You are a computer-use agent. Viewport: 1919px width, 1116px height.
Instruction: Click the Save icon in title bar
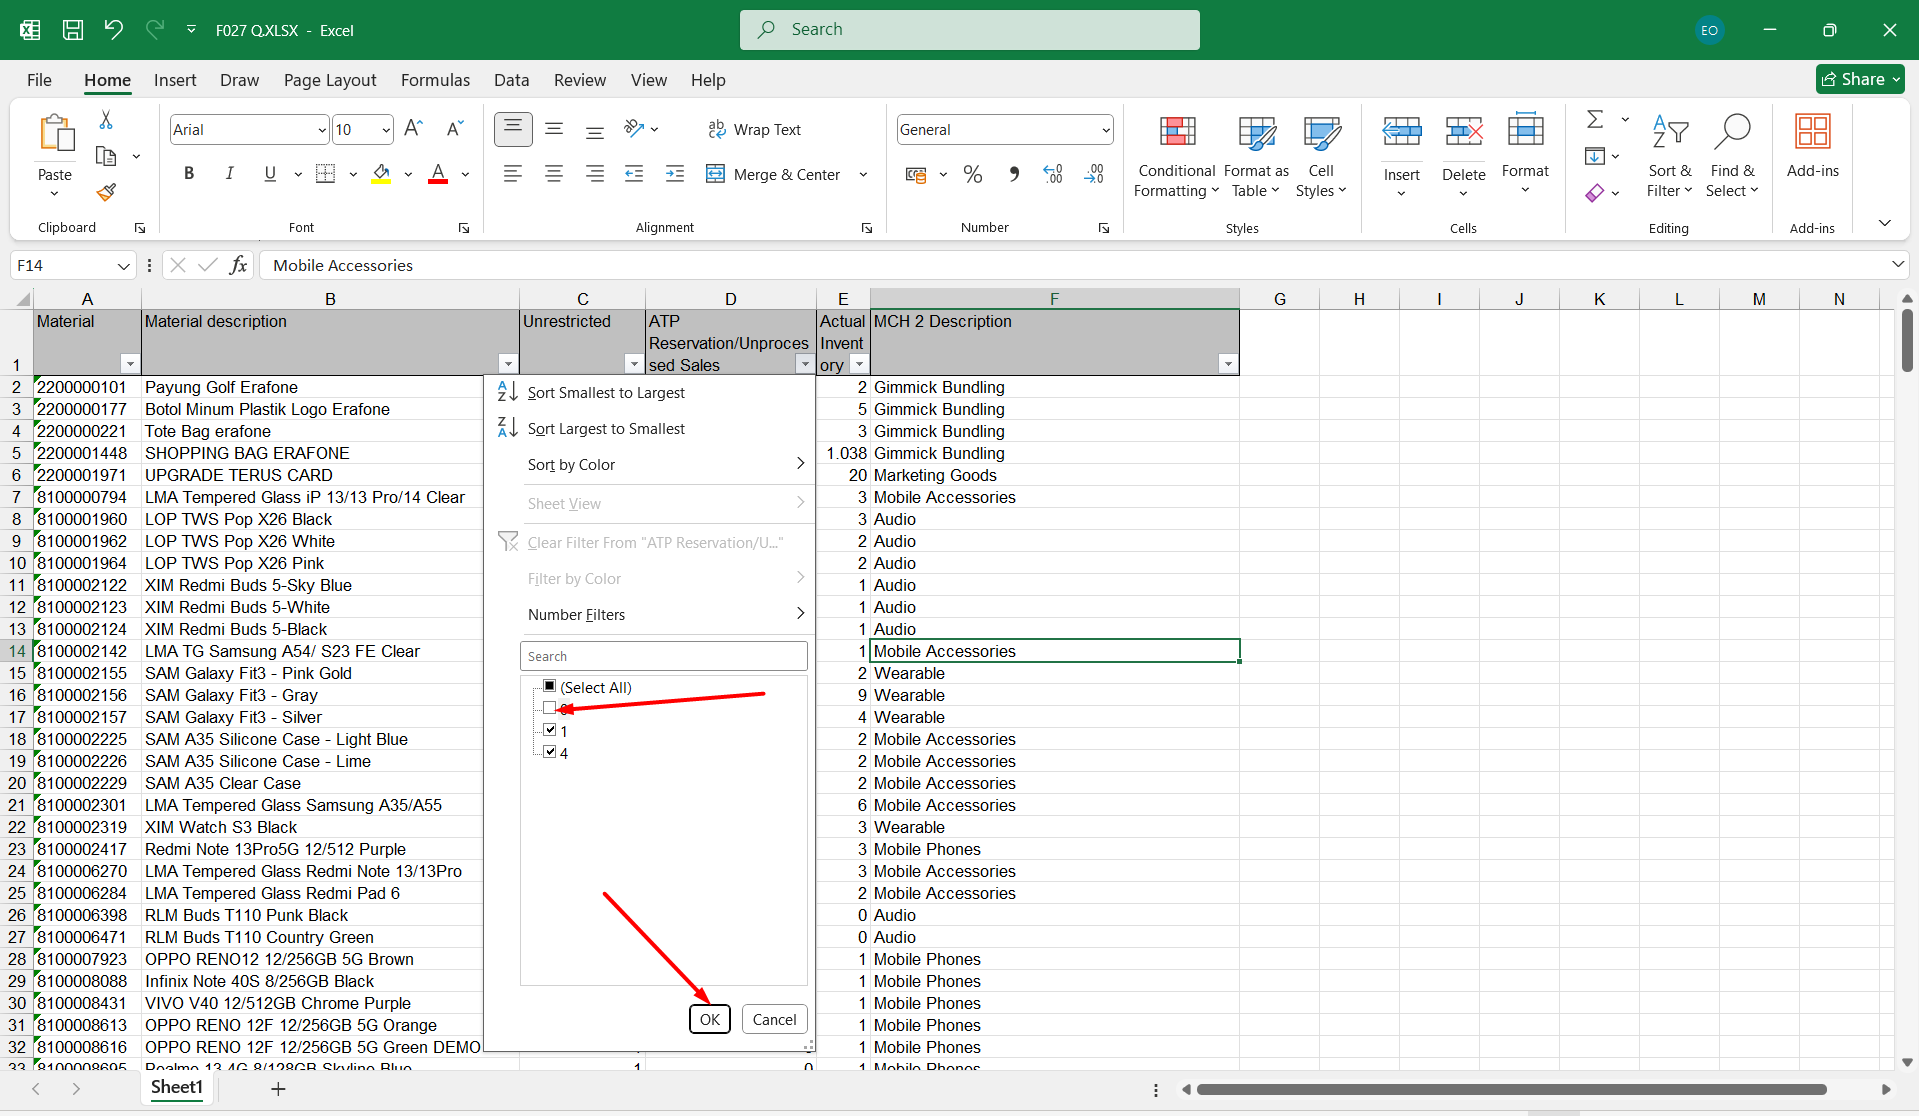coord(73,30)
